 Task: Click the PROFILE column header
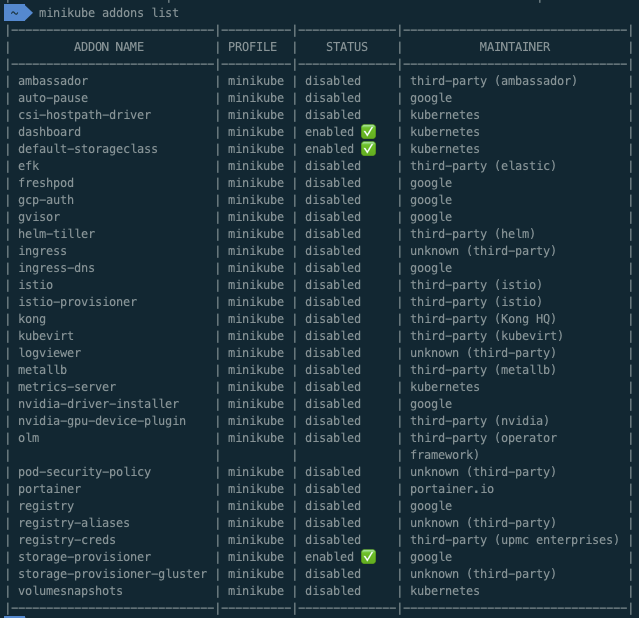pos(252,47)
